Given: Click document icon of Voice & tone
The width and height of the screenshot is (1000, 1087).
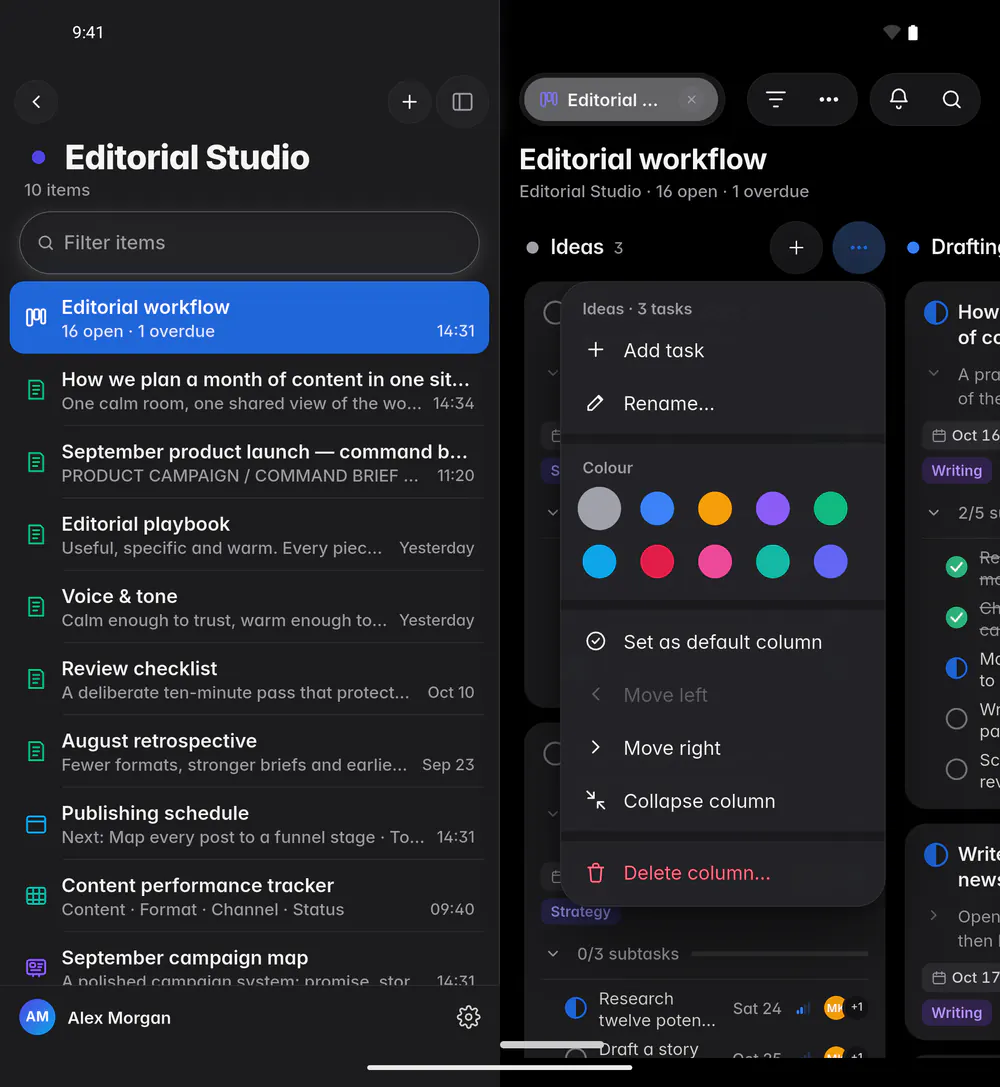Looking at the screenshot, I should pos(36,607).
